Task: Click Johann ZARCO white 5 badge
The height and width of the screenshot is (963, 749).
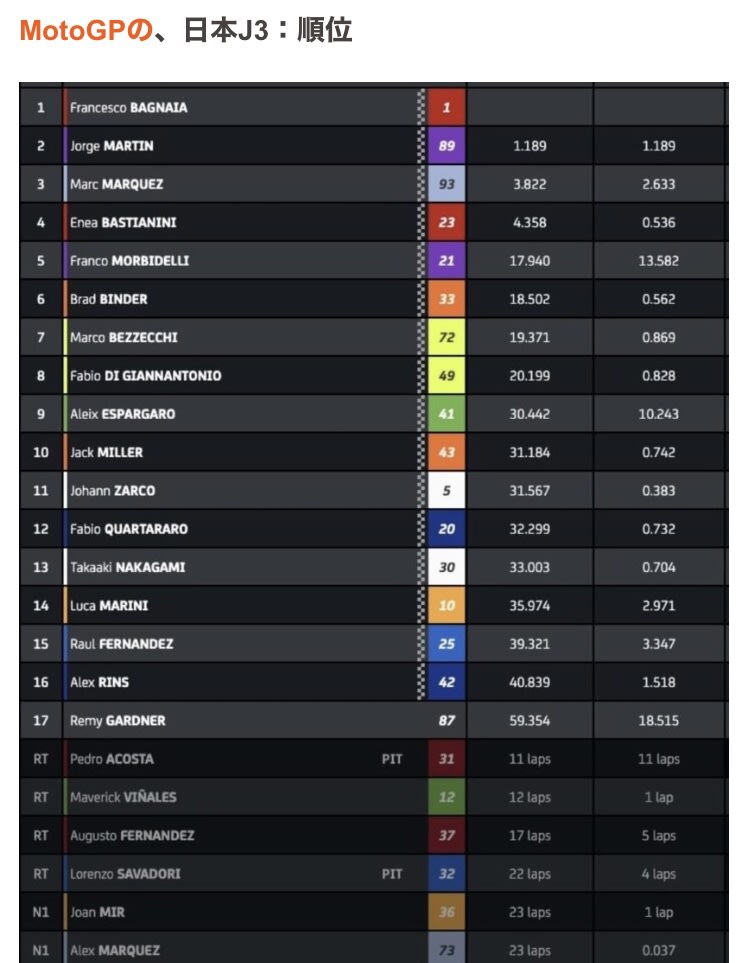Action: [x=446, y=491]
